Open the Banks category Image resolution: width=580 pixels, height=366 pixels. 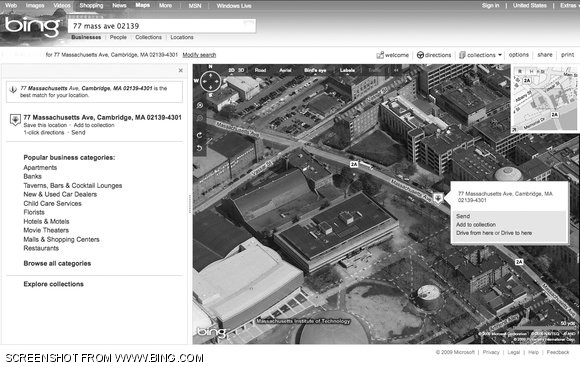click(33, 177)
